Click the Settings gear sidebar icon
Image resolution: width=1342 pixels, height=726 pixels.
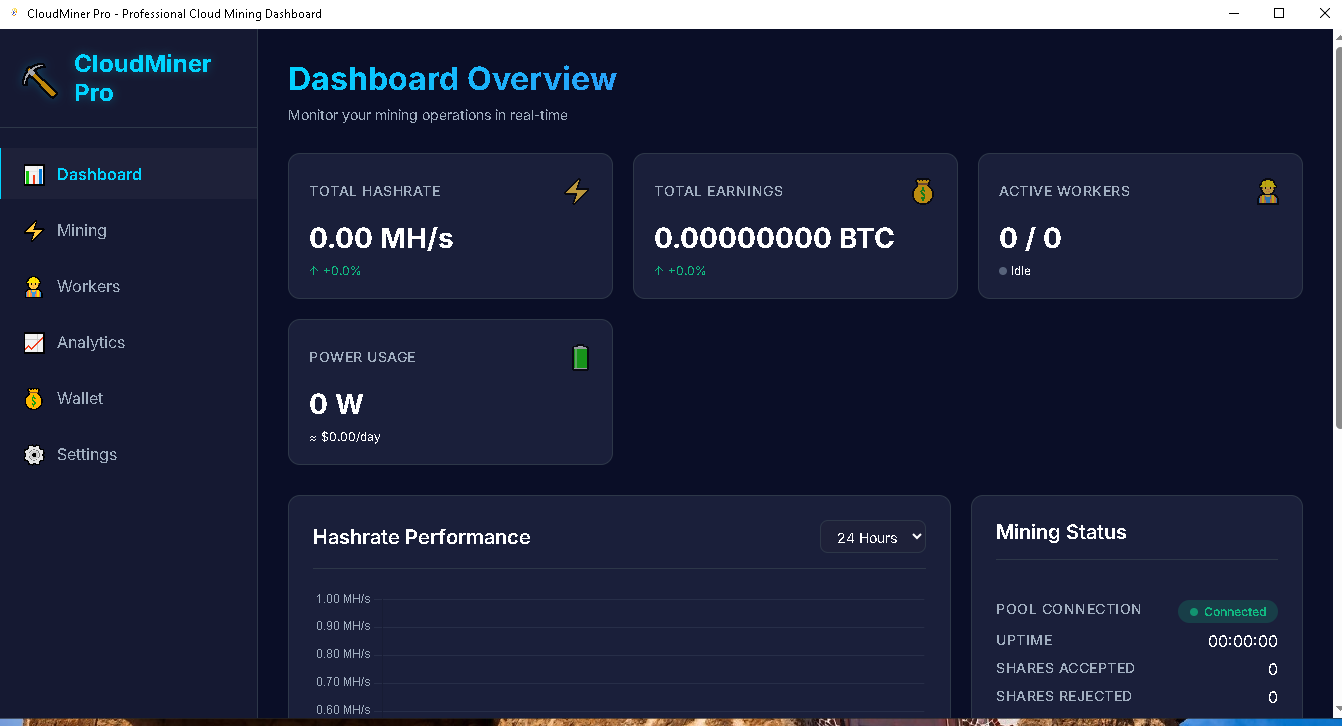click(x=34, y=455)
